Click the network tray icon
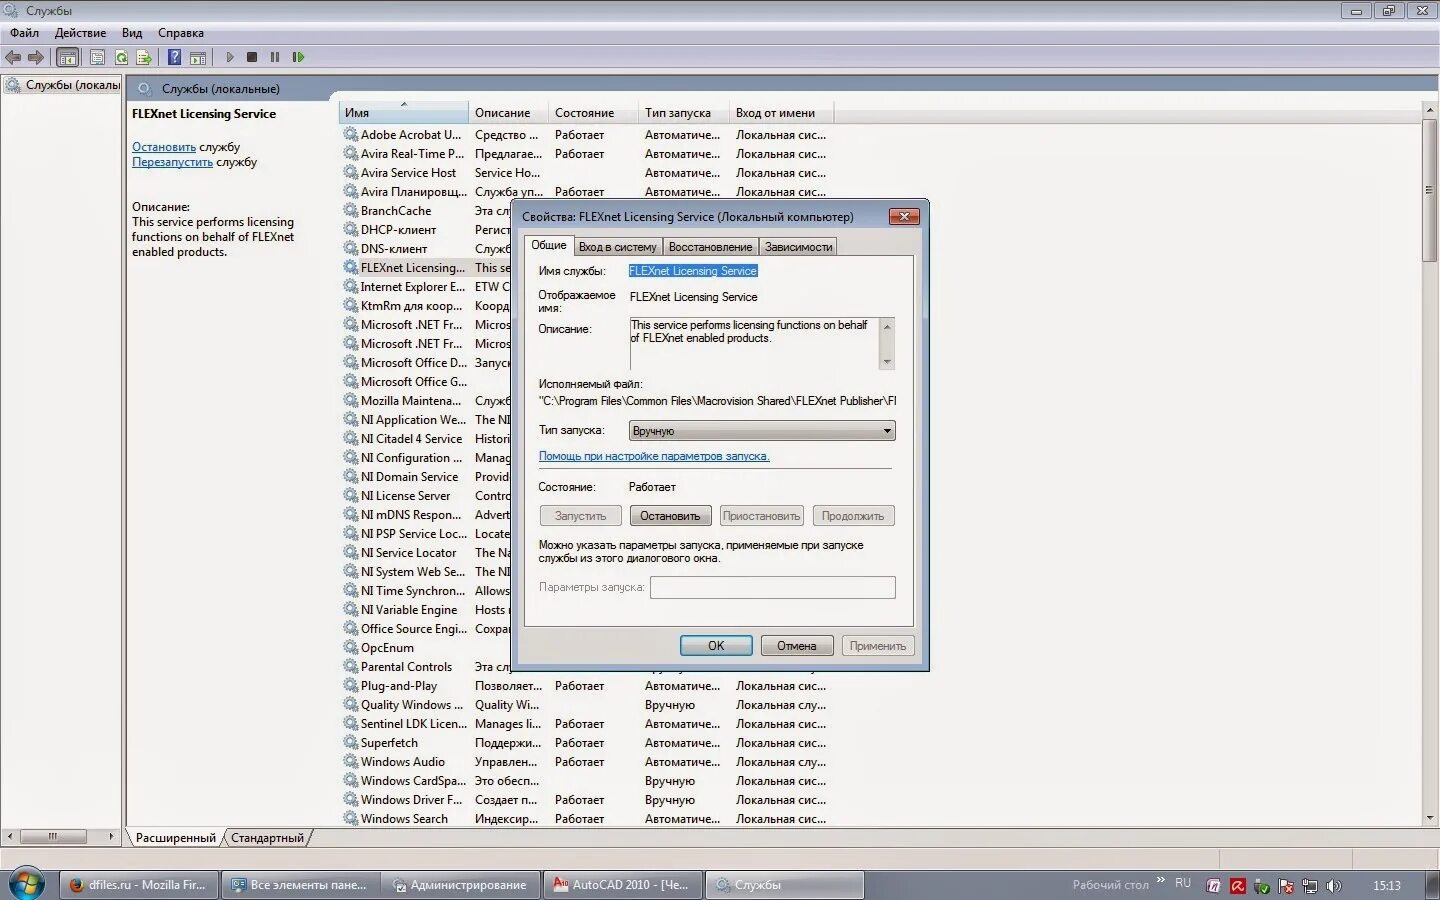The height and width of the screenshot is (900, 1440). (1310, 885)
